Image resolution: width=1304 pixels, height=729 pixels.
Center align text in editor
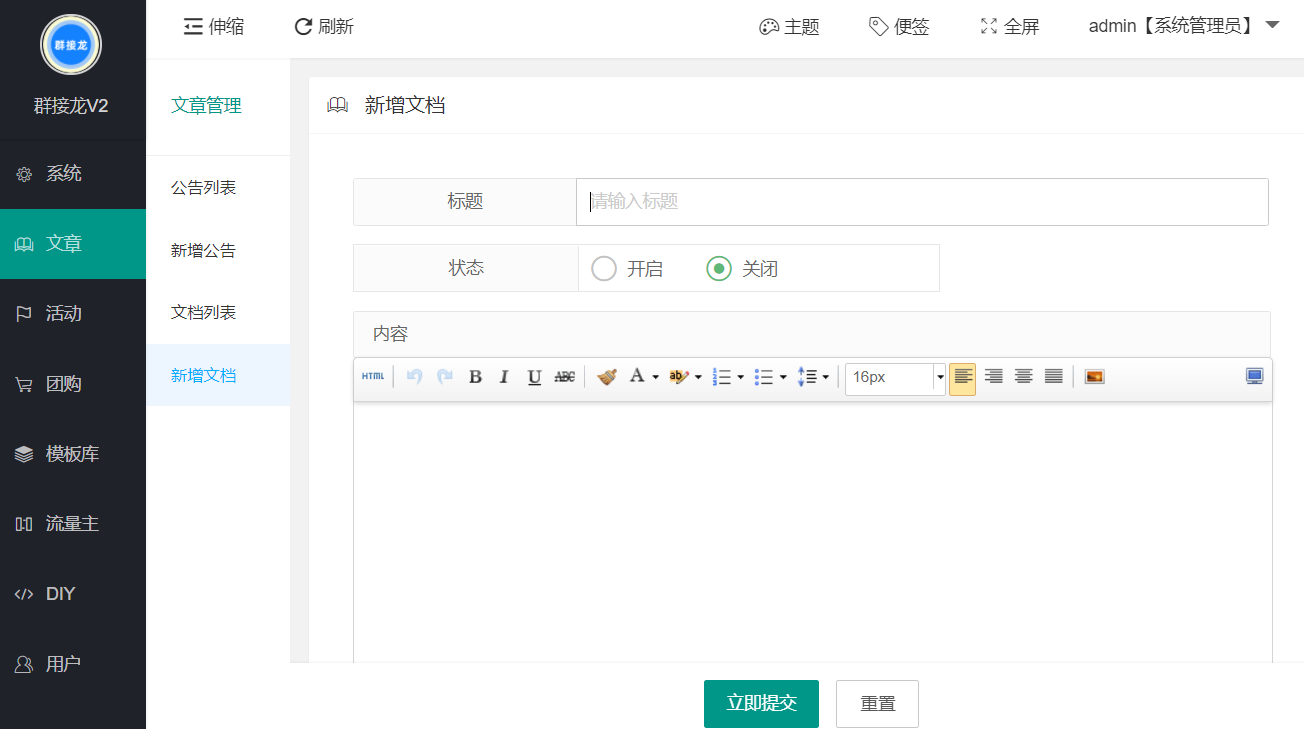coord(1023,377)
